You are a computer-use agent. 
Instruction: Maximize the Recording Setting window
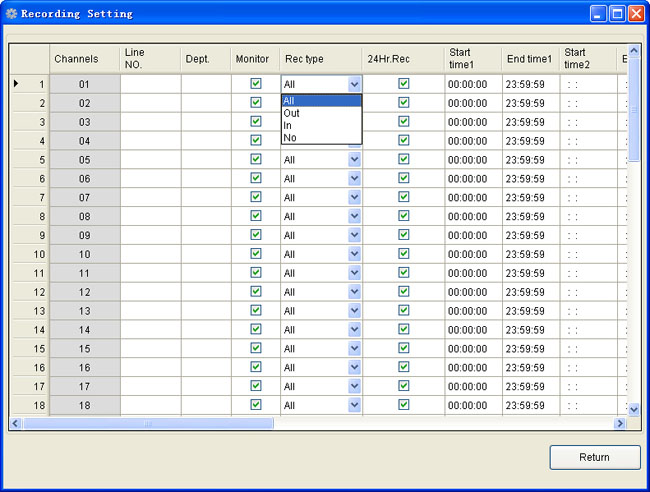coord(617,14)
